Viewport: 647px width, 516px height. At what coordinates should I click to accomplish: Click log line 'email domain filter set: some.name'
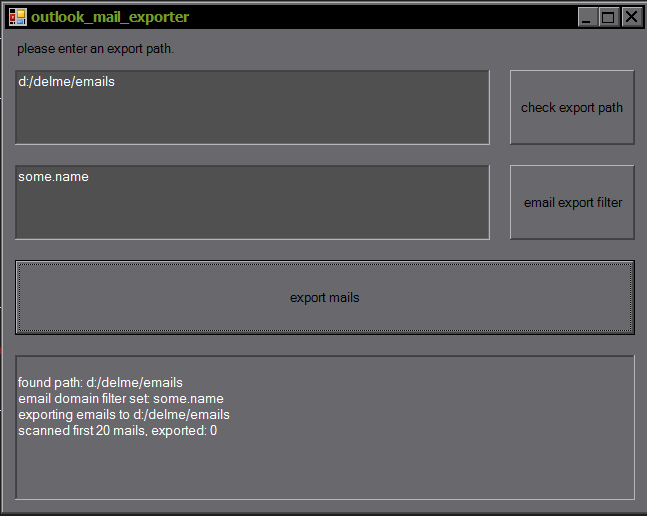click(x=121, y=398)
